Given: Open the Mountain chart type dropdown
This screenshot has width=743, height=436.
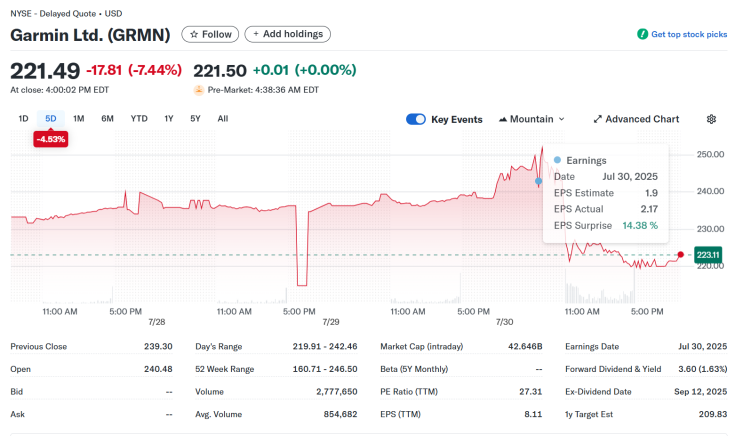Looking at the screenshot, I should point(532,119).
